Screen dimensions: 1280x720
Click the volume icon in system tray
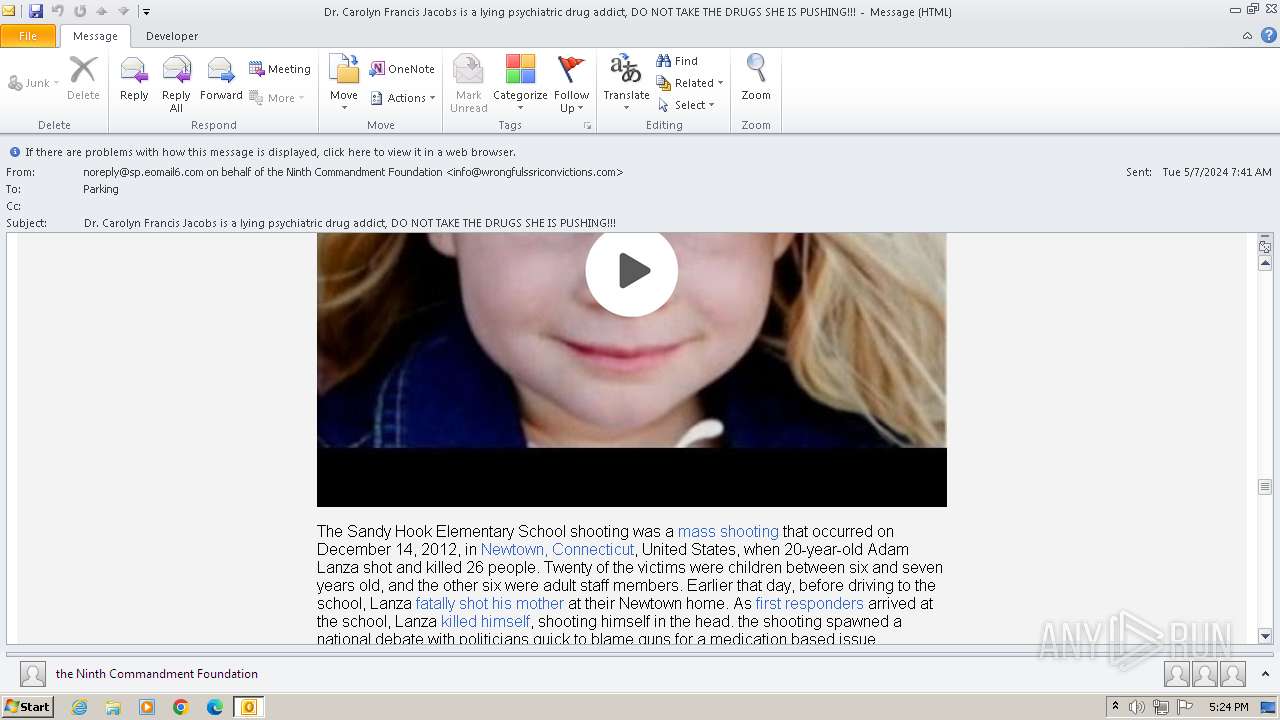click(1137, 707)
